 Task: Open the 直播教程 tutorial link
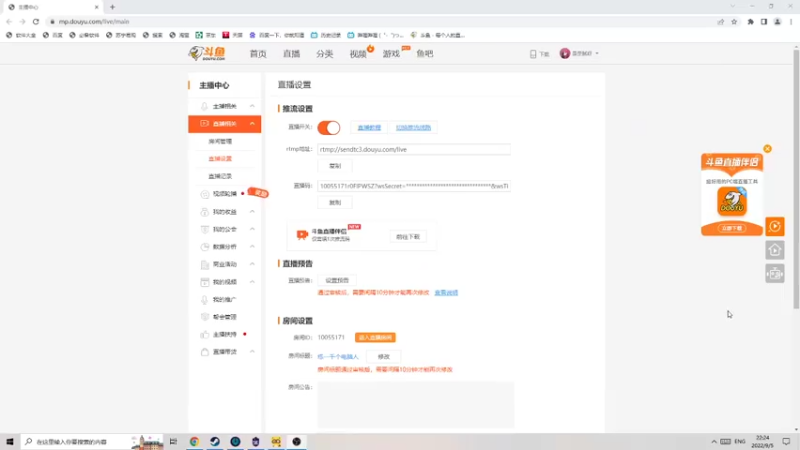tap(369, 128)
